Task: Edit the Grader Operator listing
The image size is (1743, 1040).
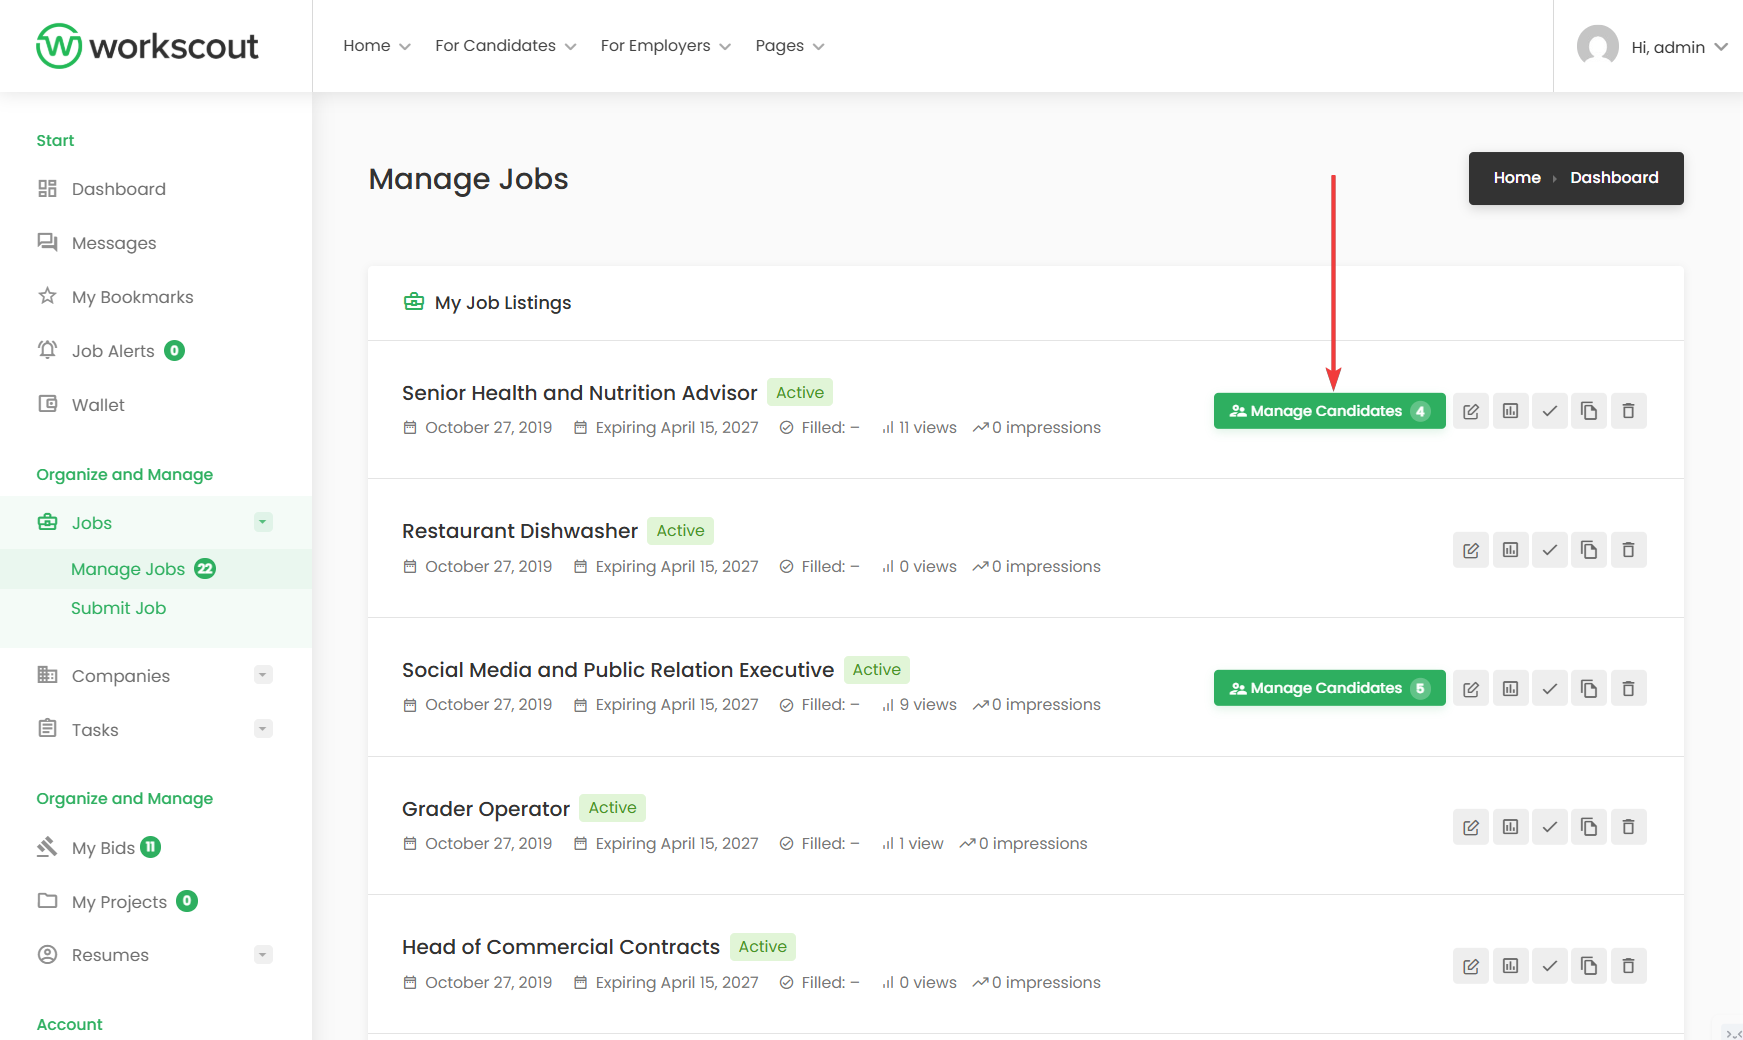Action: (x=1470, y=827)
